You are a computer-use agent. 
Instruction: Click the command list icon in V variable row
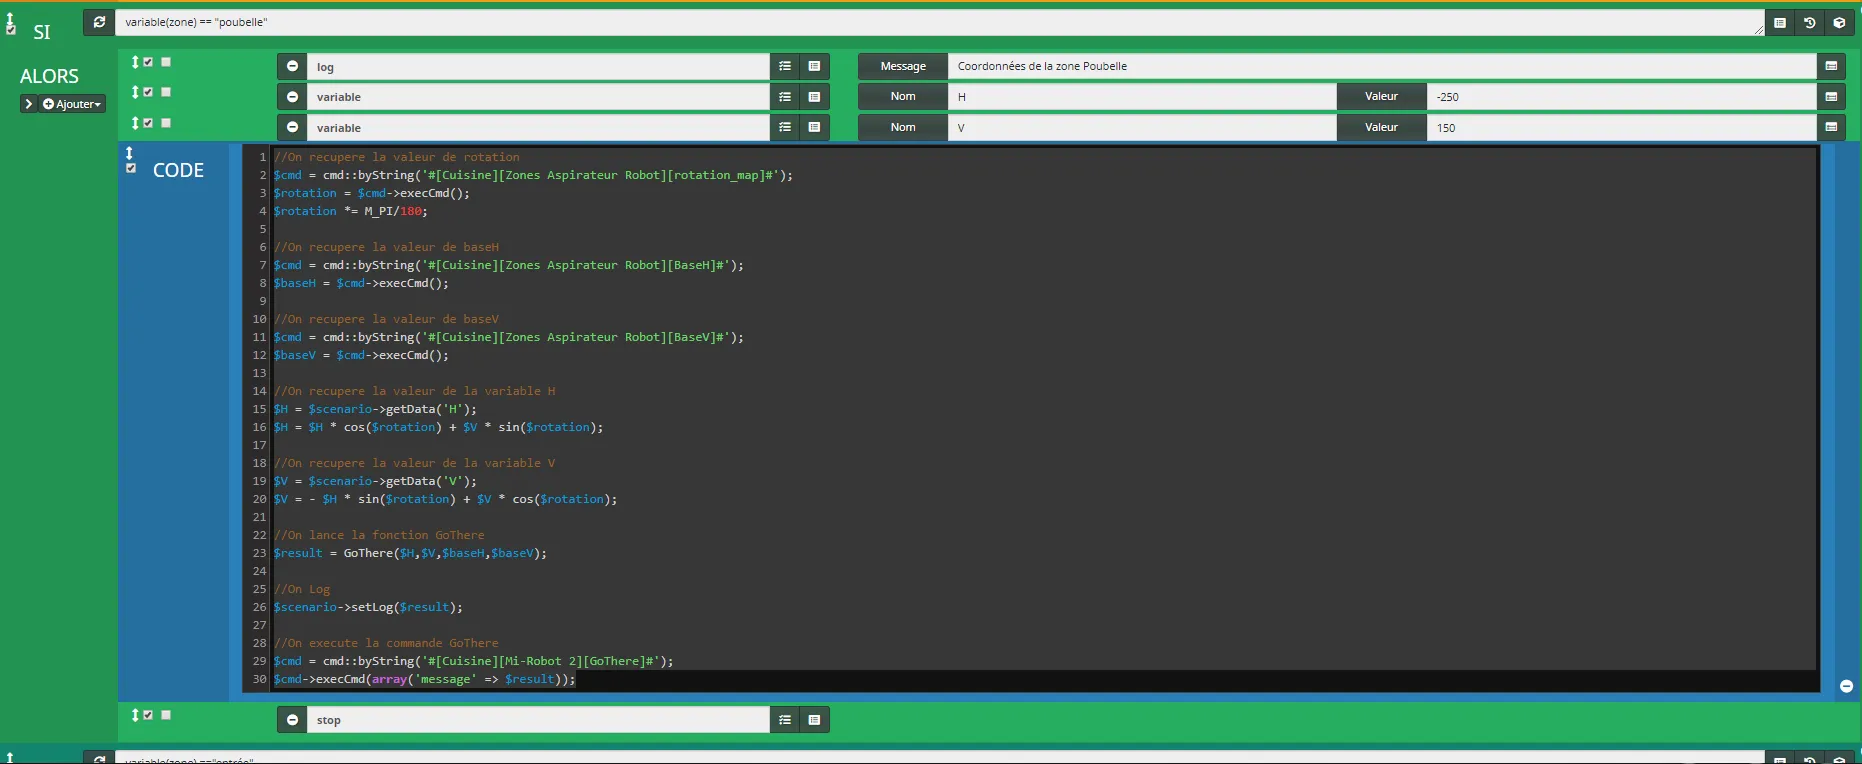coord(814,127)
